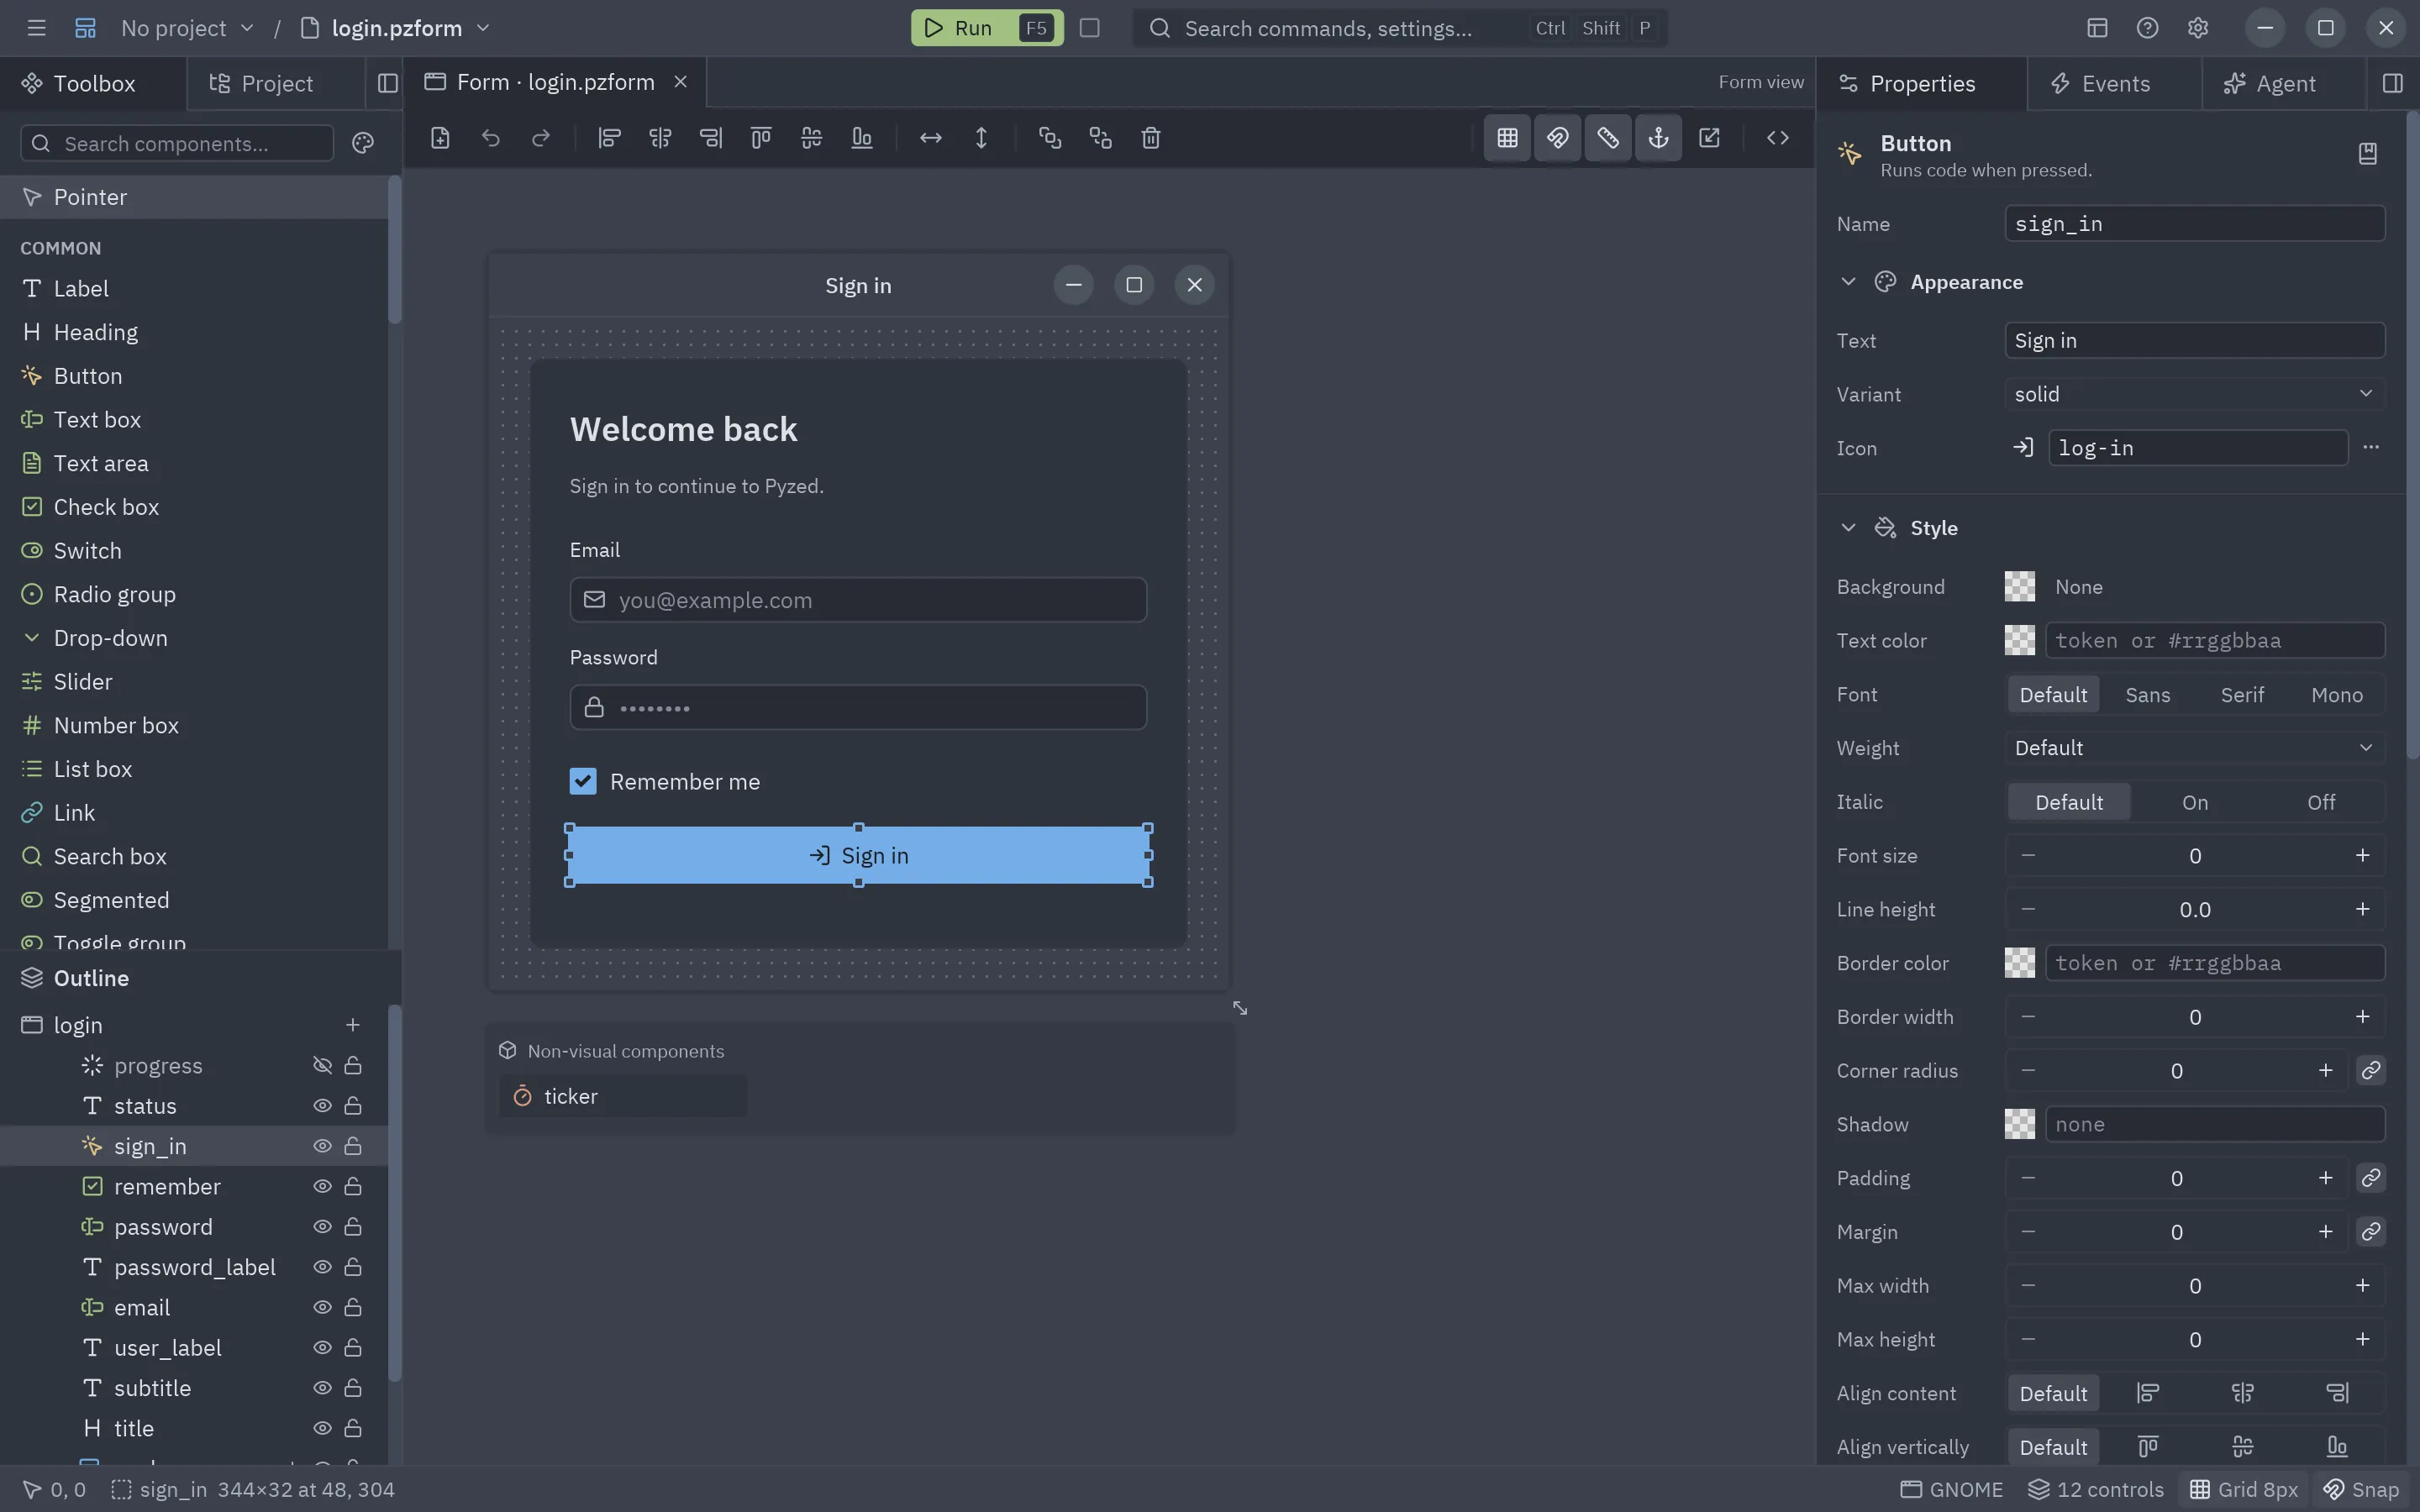This screenshot has height=1512, width=2420.
Task: Bring selected control to front
Action: [1049, 138]
